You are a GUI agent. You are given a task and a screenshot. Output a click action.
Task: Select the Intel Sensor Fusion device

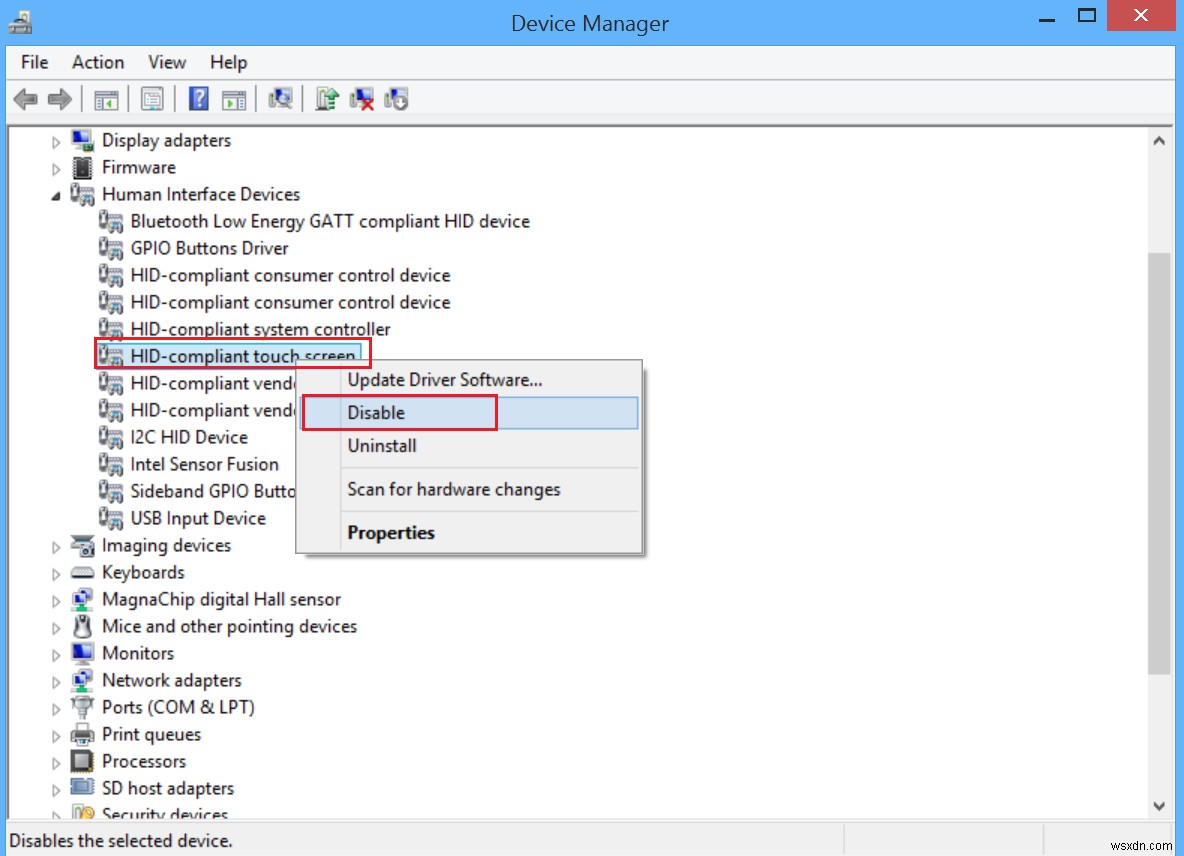(x=205, y=464)
